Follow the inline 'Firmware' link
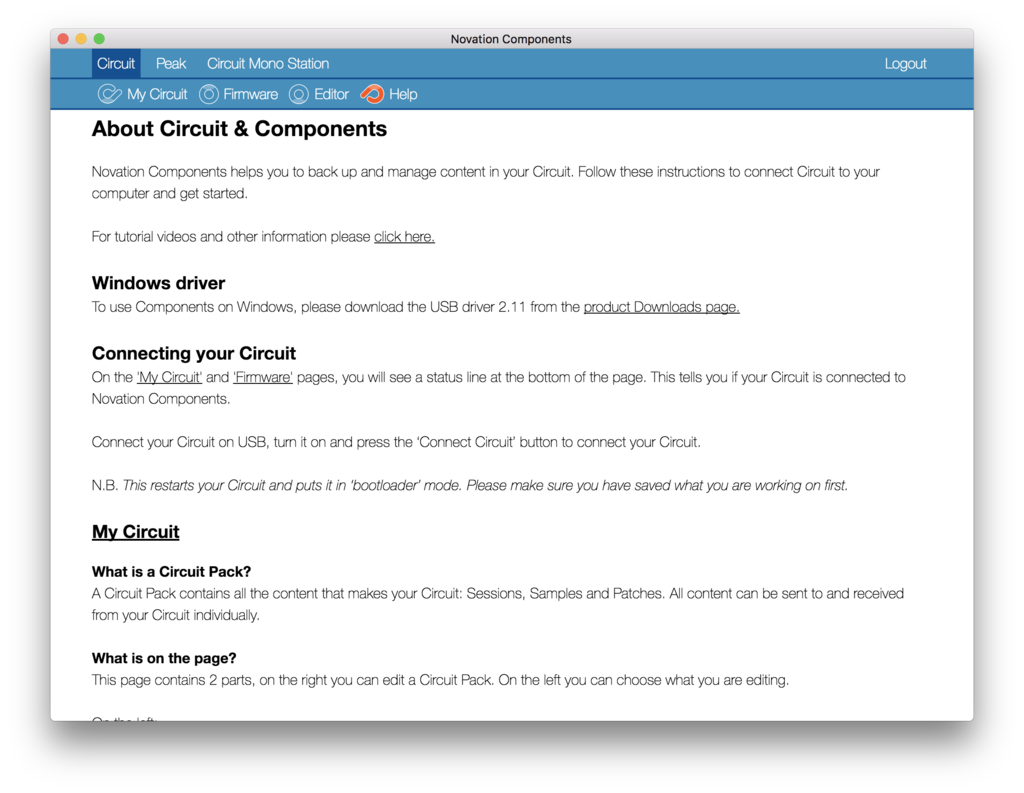This screenshot has height=793, width=1024. click(263, 377)
